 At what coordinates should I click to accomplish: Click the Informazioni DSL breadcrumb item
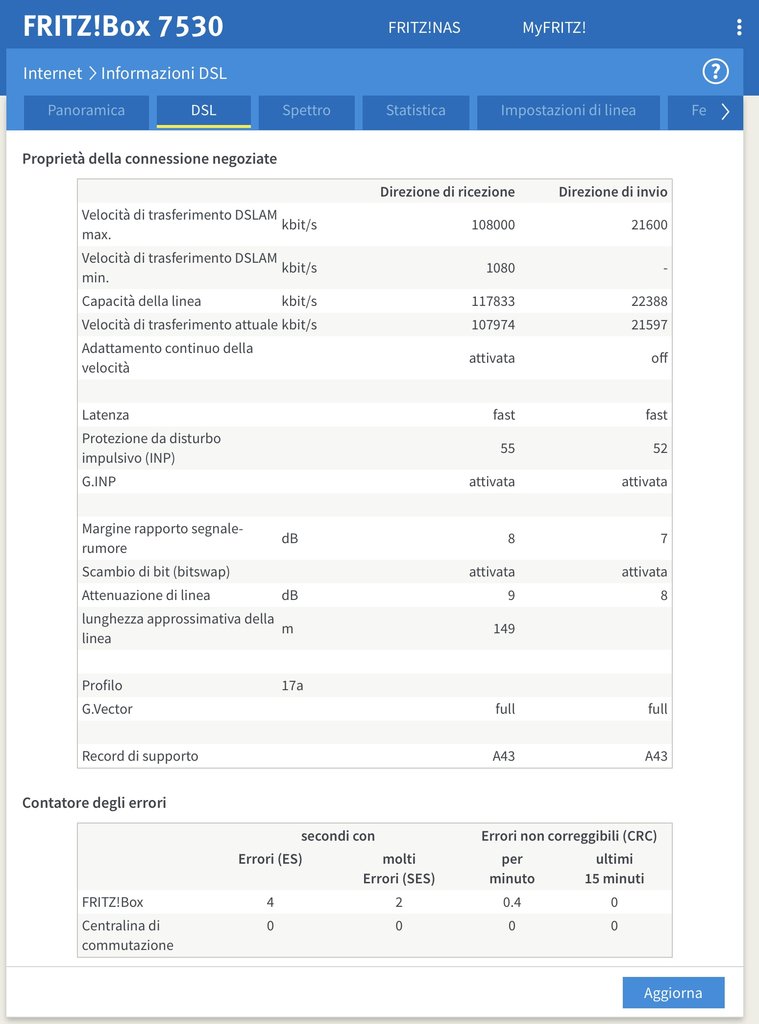click(164, 73)
